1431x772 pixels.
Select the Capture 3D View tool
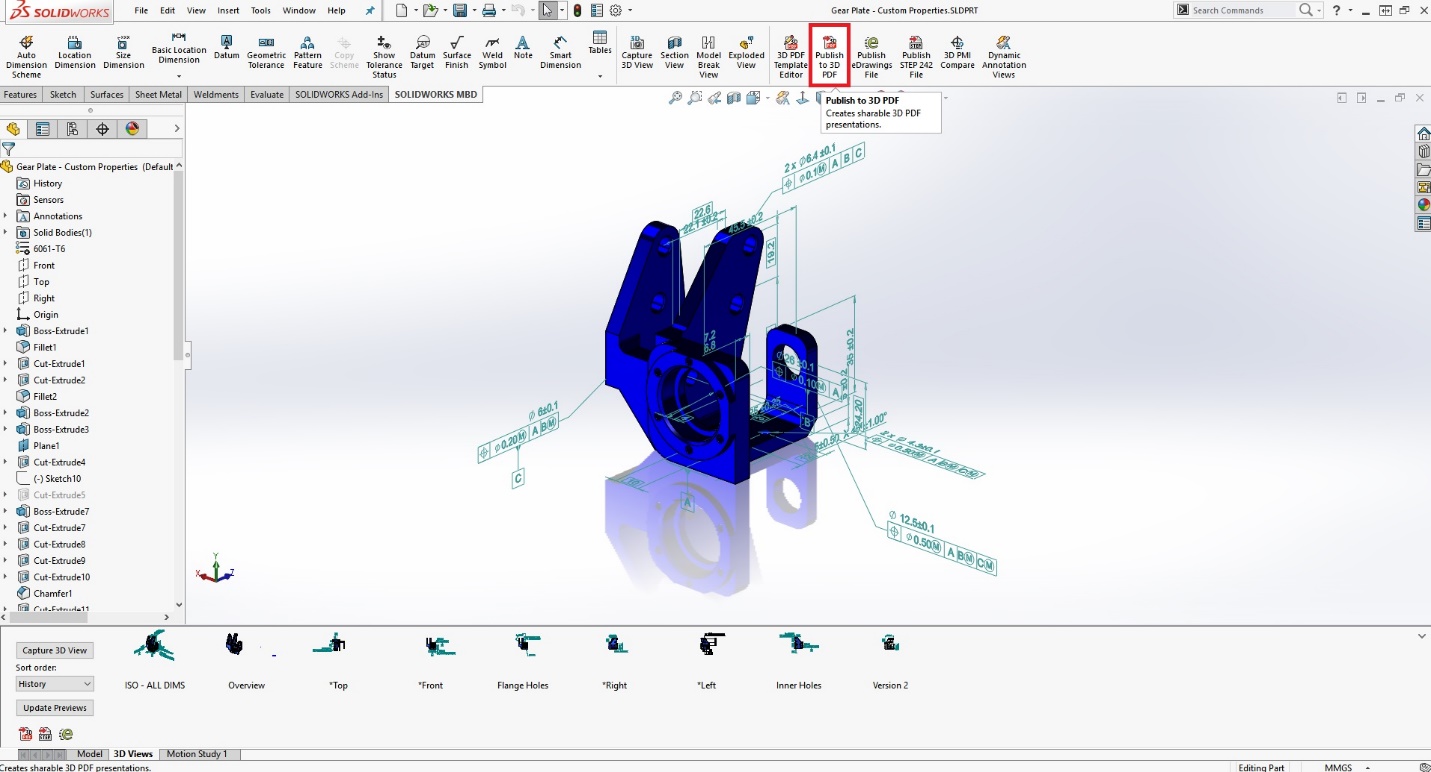[x=636, y=52]
